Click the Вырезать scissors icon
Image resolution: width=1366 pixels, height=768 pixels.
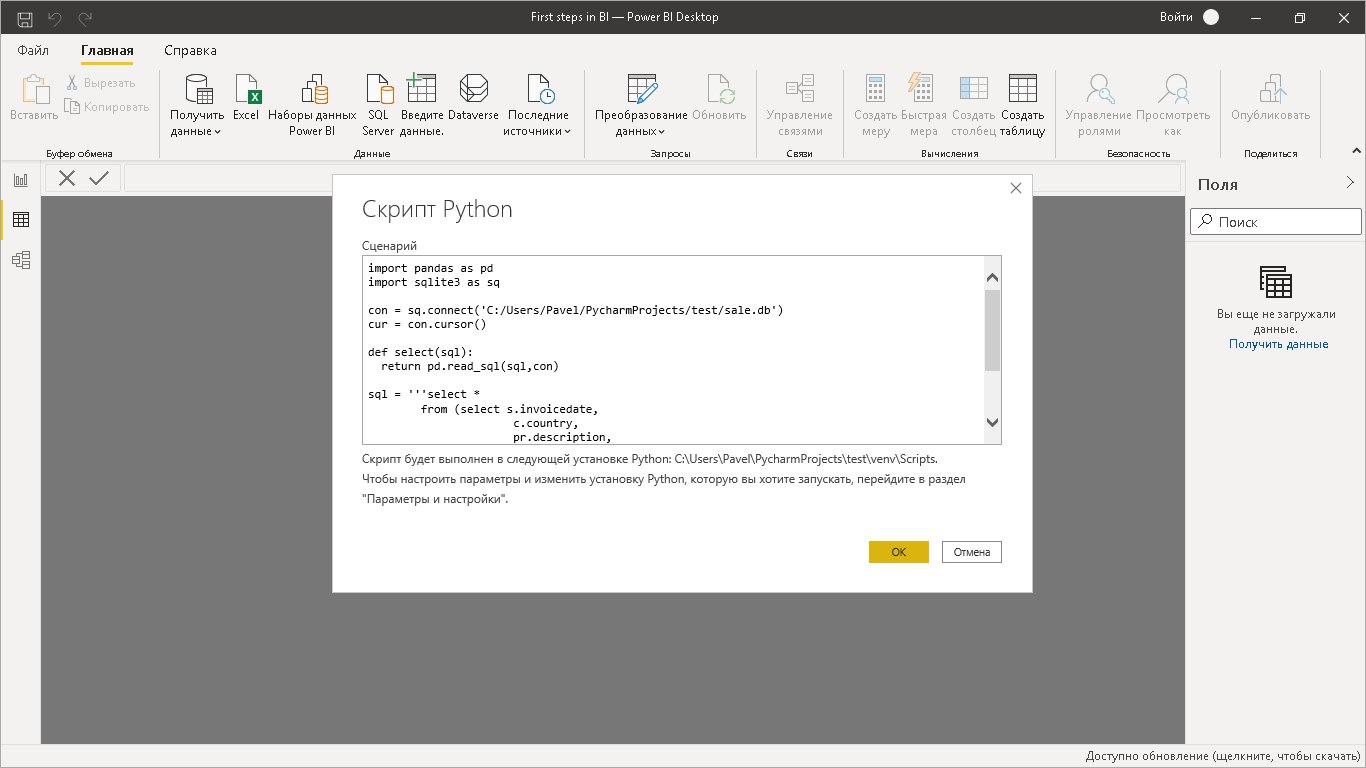tap(73, 83)
